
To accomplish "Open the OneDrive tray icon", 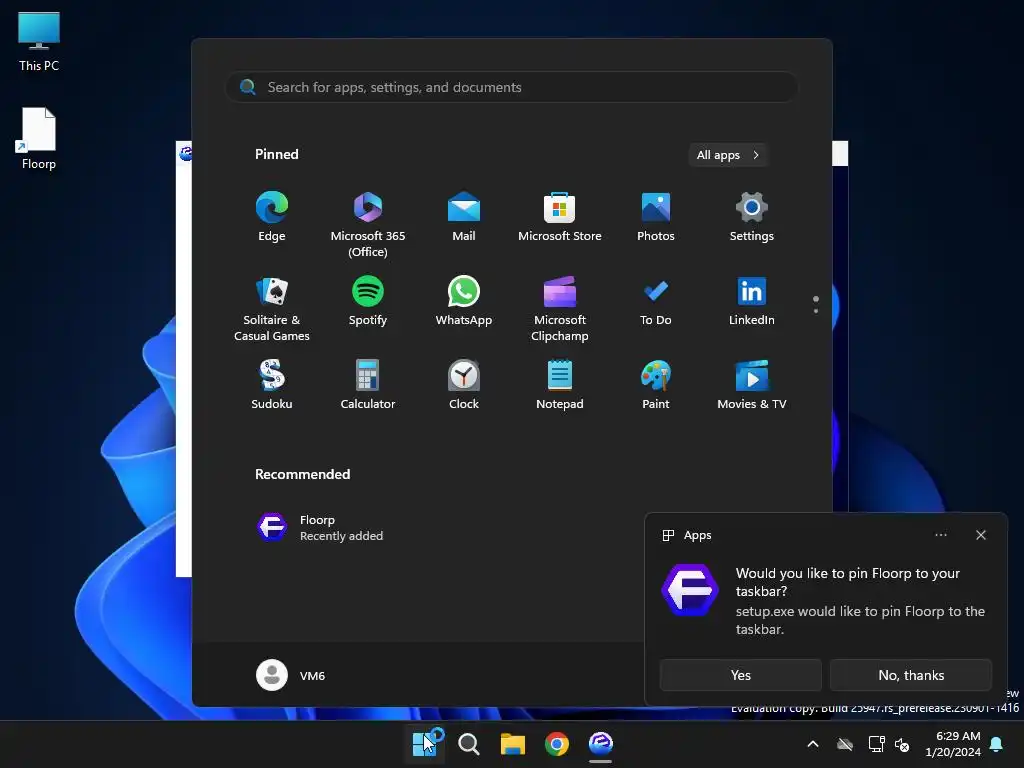I will pyautogui.click(x=845, y=744).
